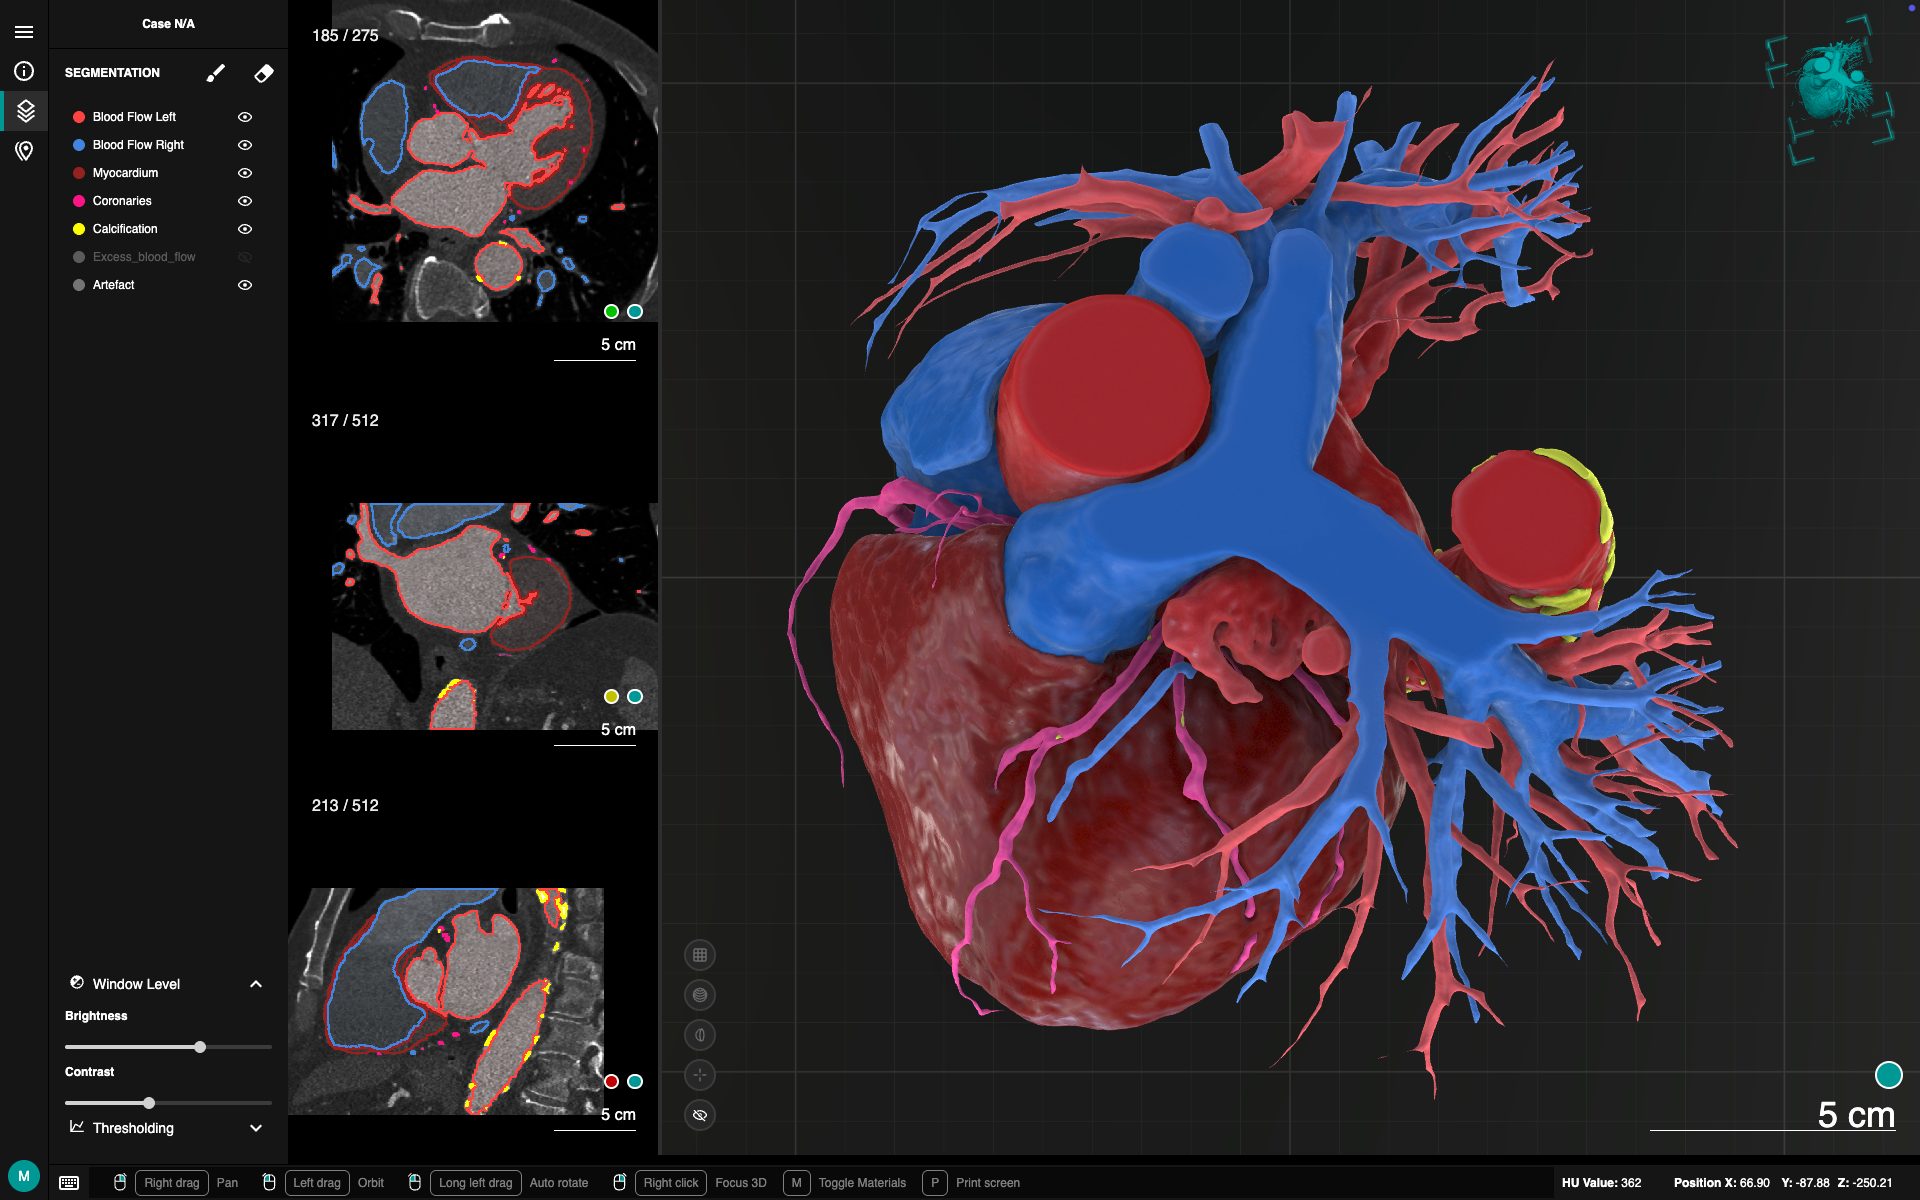This screenshot has height=1200, width=1920.
Task: Open the layers/segmentation panel in the sidebar
Action: [25, 111]
